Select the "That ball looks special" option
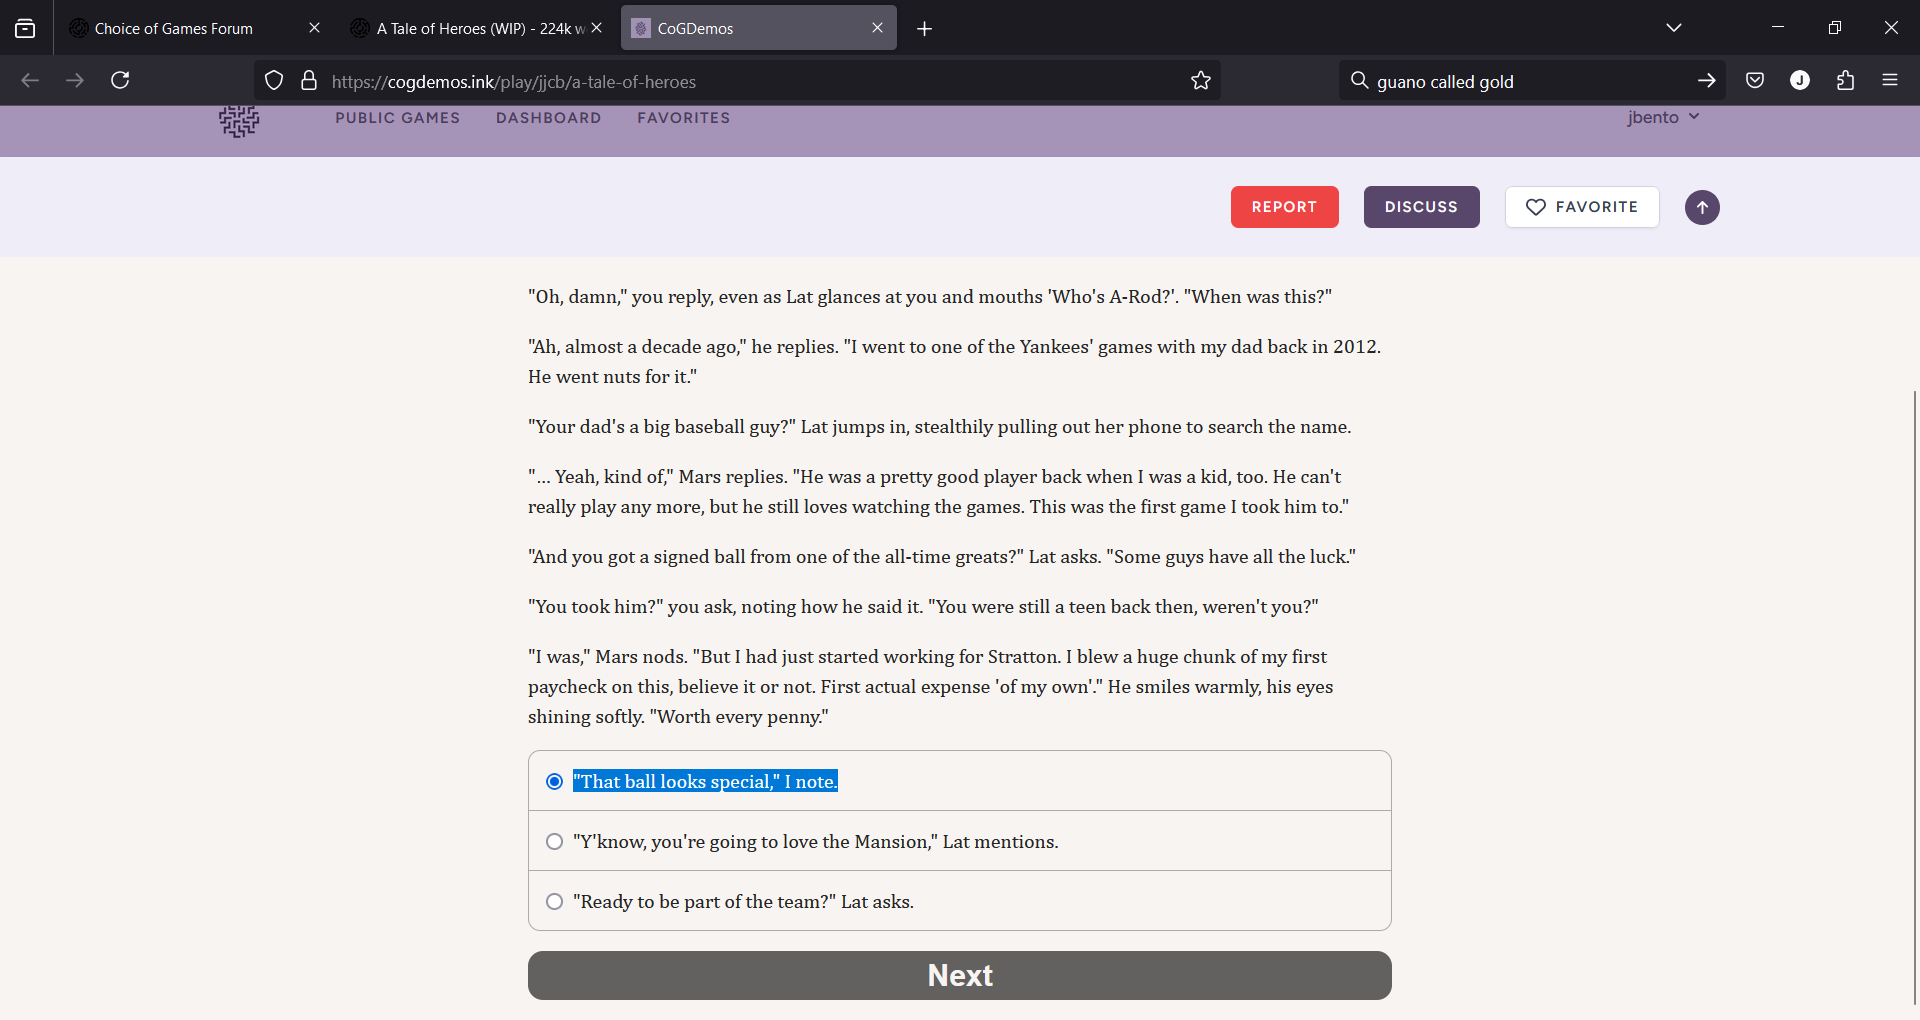 (960, 781)
